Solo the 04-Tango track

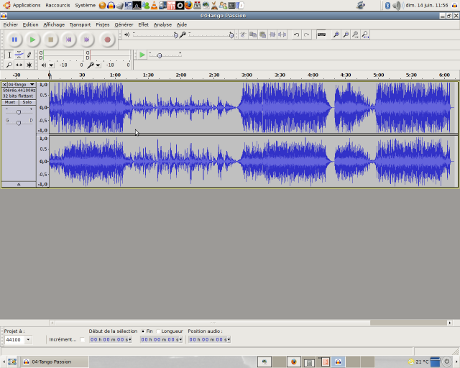point(27,102)
